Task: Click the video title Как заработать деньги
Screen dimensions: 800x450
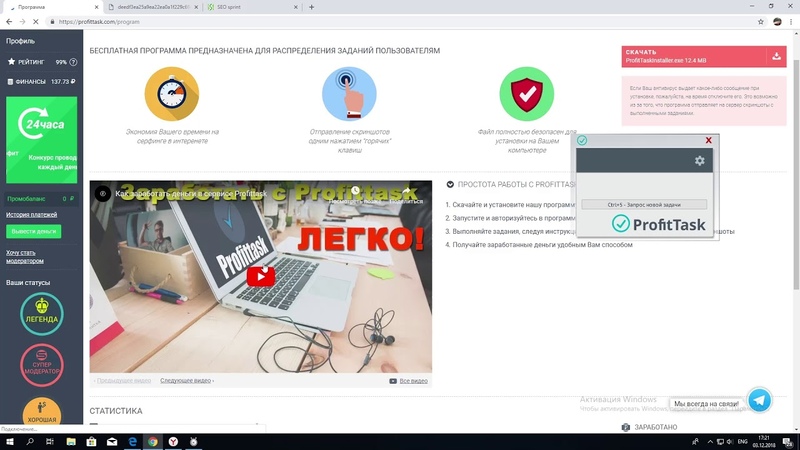Action: pos(191,194)
